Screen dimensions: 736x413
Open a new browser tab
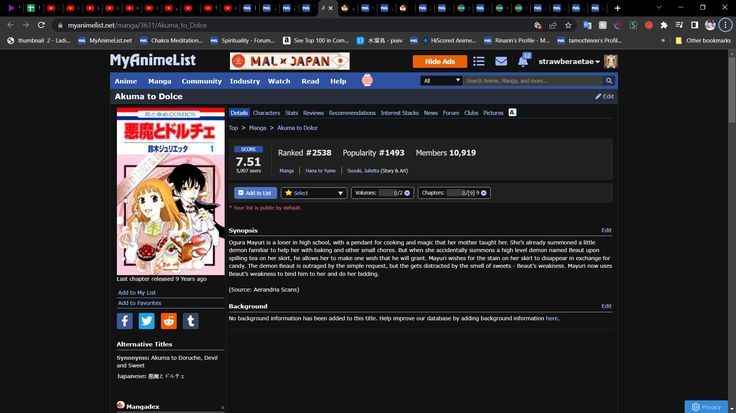coord(617,8)
